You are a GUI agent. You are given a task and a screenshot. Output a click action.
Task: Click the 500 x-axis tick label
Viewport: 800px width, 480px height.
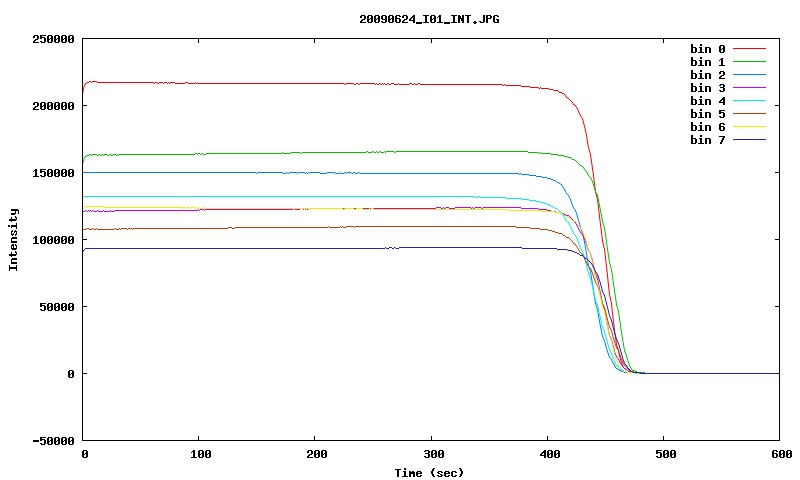[666, 454]
